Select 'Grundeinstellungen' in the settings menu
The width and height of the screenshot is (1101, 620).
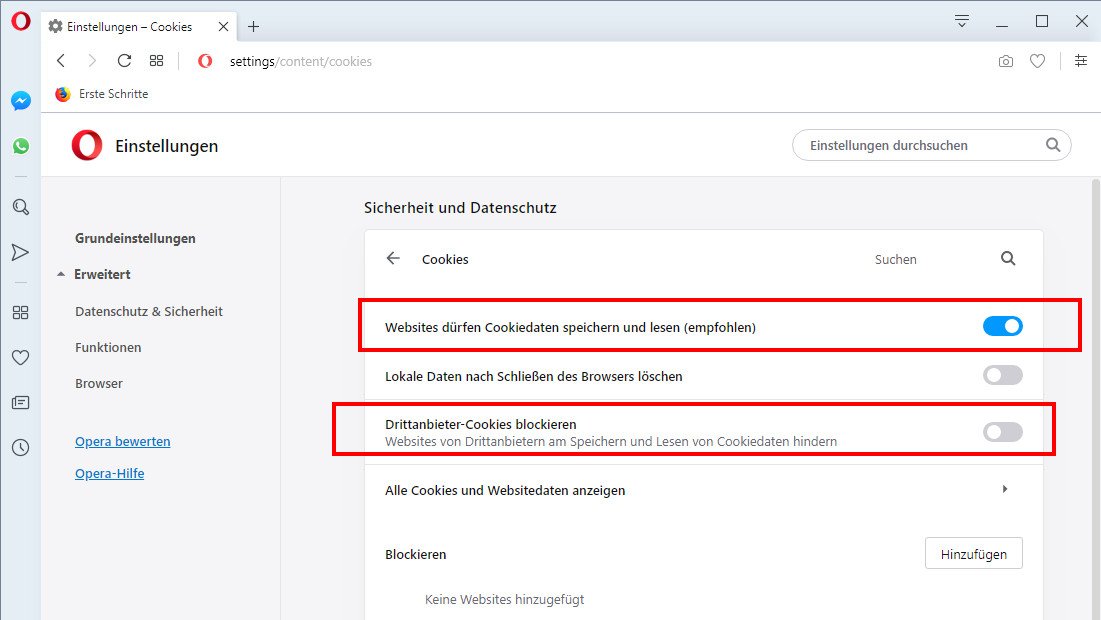click(x=135, y=238)
